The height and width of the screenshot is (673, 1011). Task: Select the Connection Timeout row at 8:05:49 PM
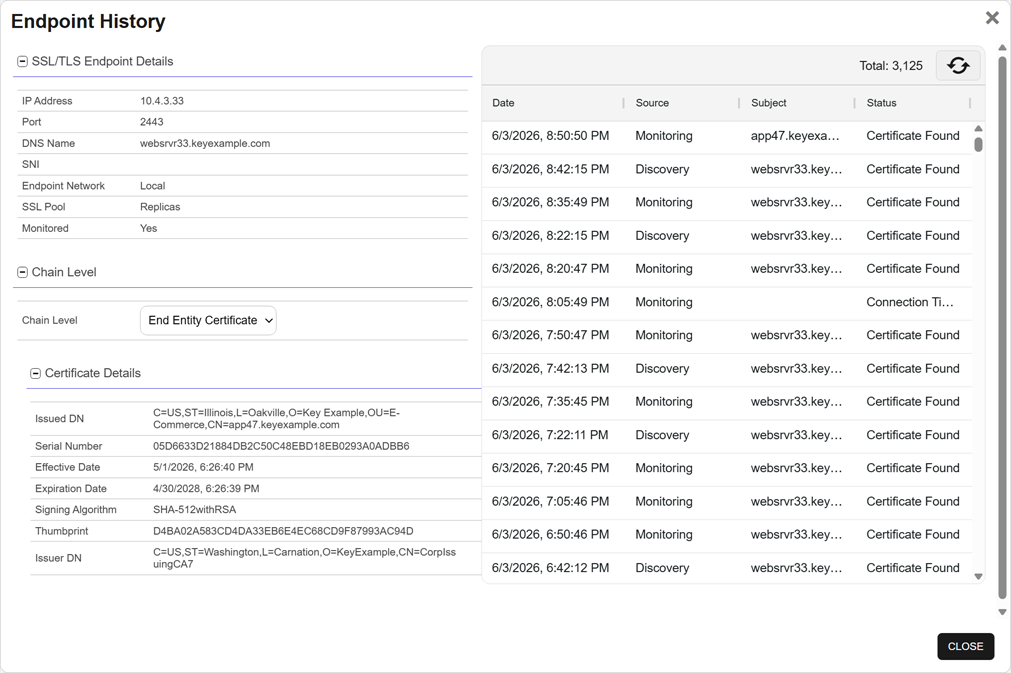tap(727, 302)
